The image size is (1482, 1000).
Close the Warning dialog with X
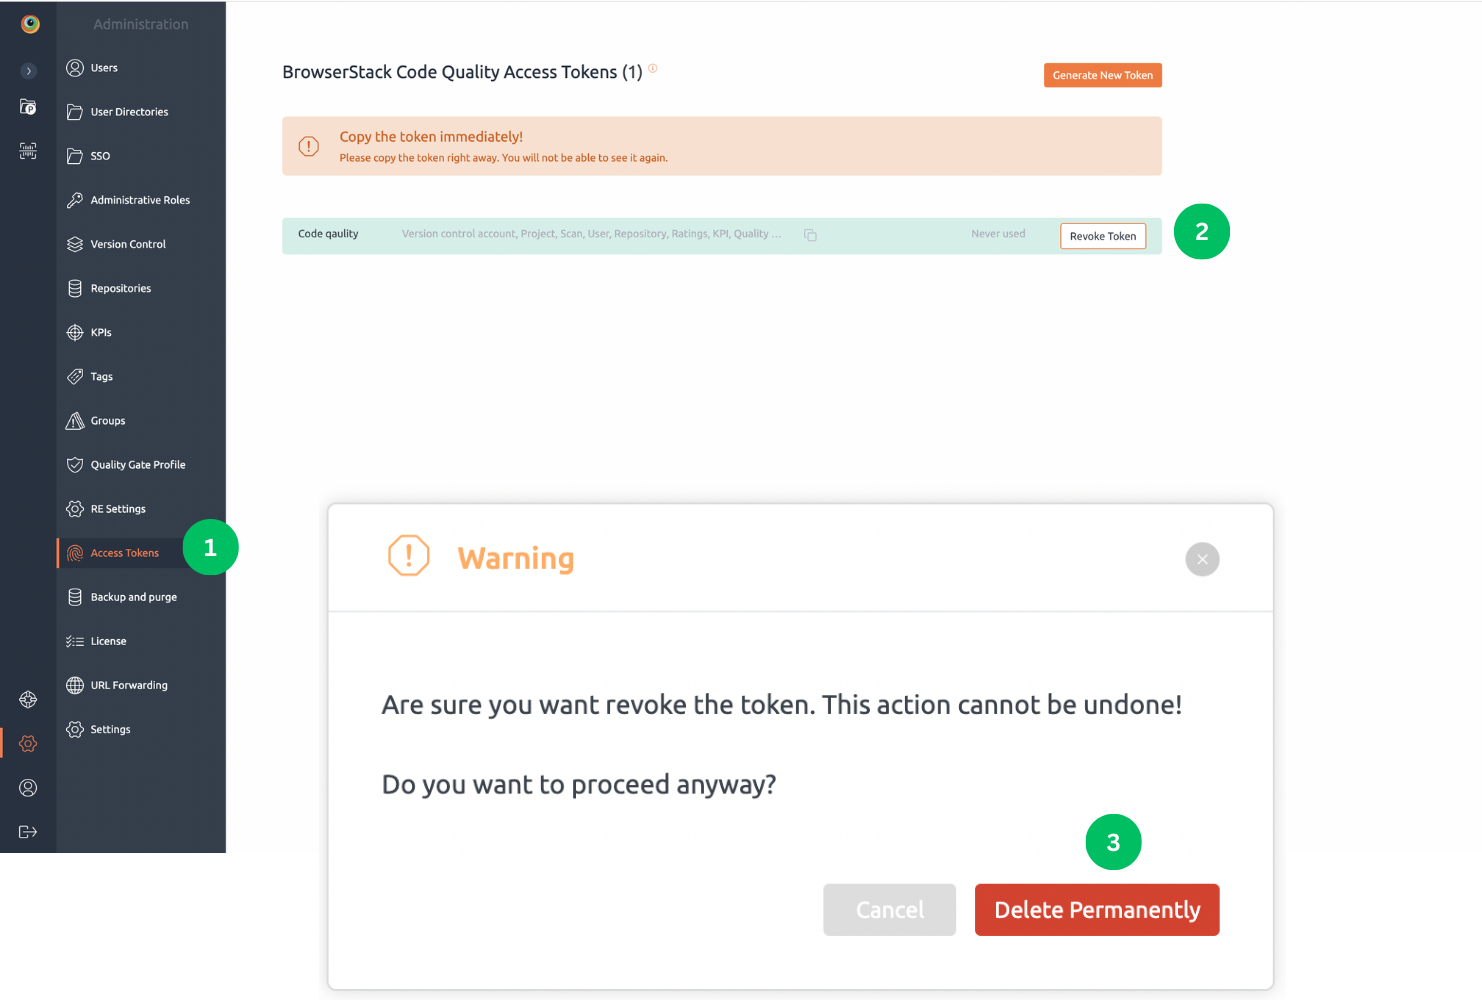point(1202,559)
